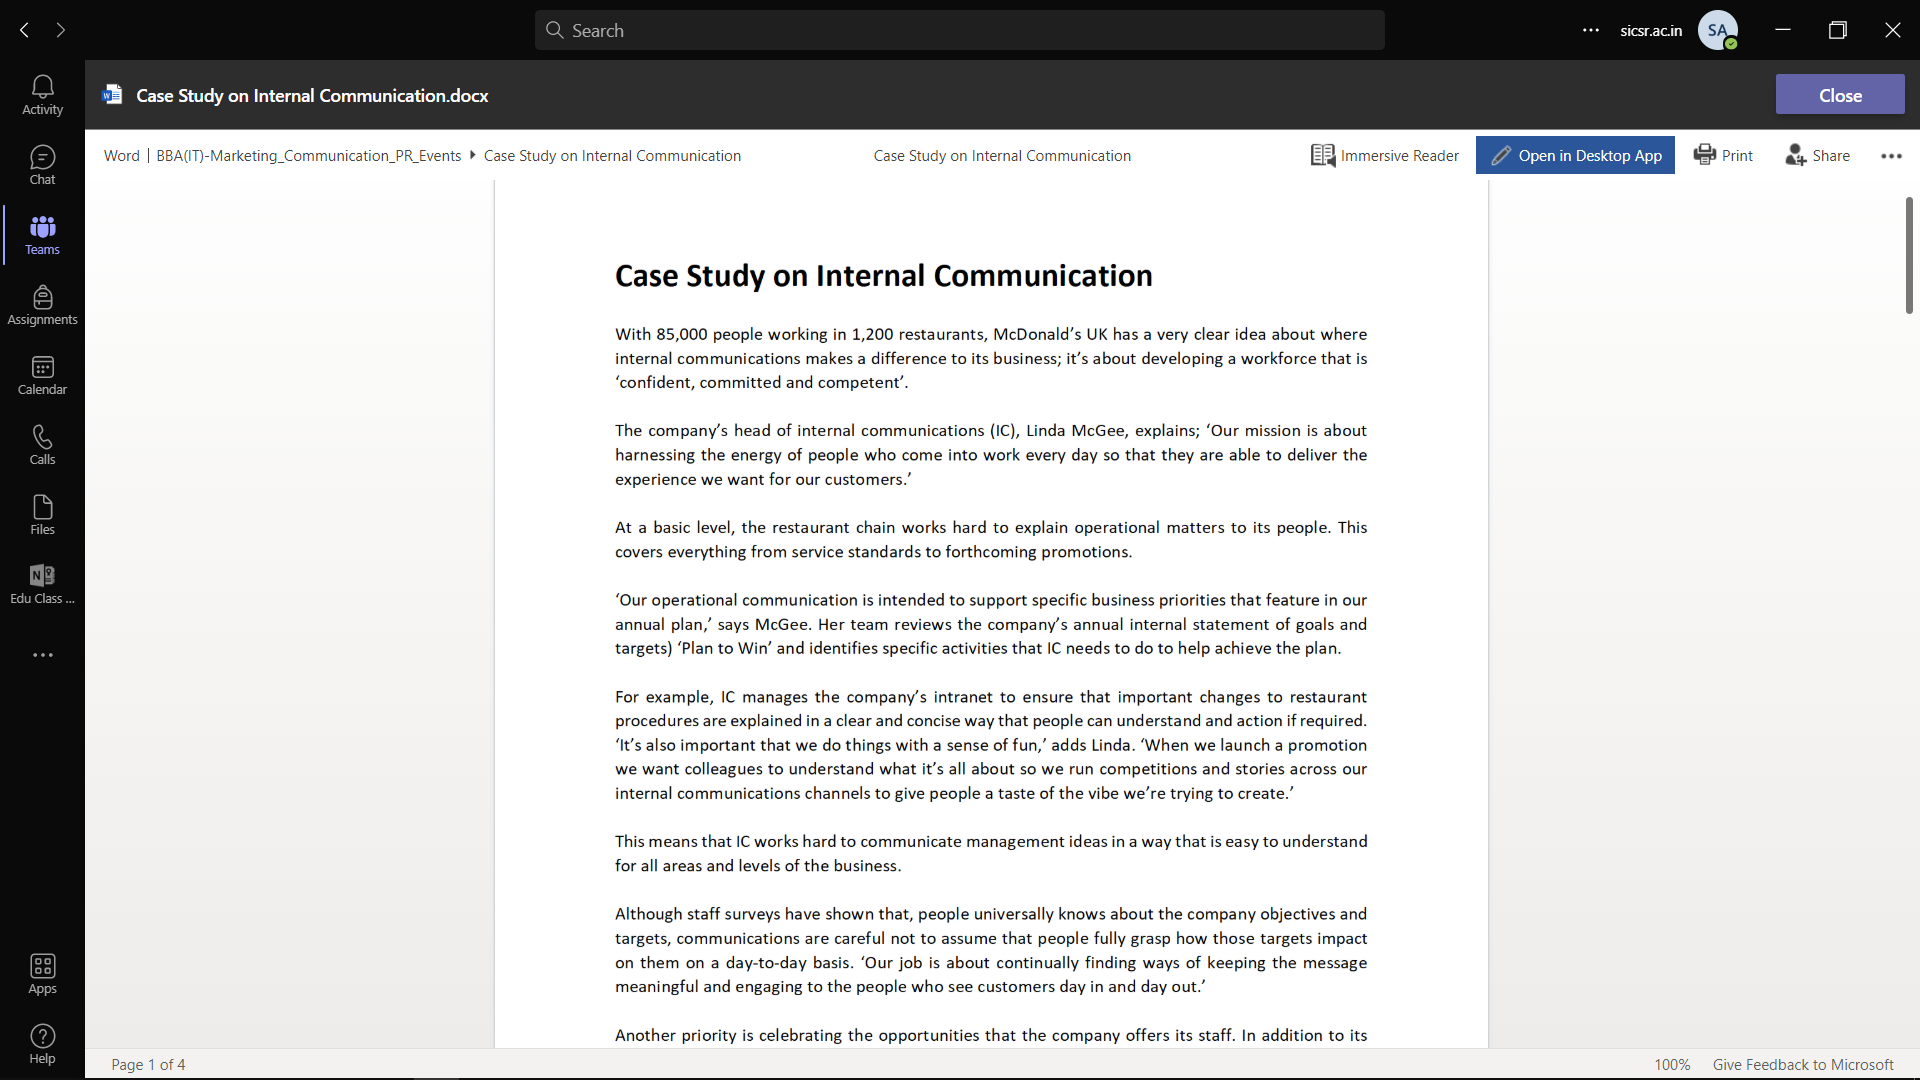The image size is (1920, 1080).
Task: Open Edu Class Notebook
Action: [x=42, y=584]
